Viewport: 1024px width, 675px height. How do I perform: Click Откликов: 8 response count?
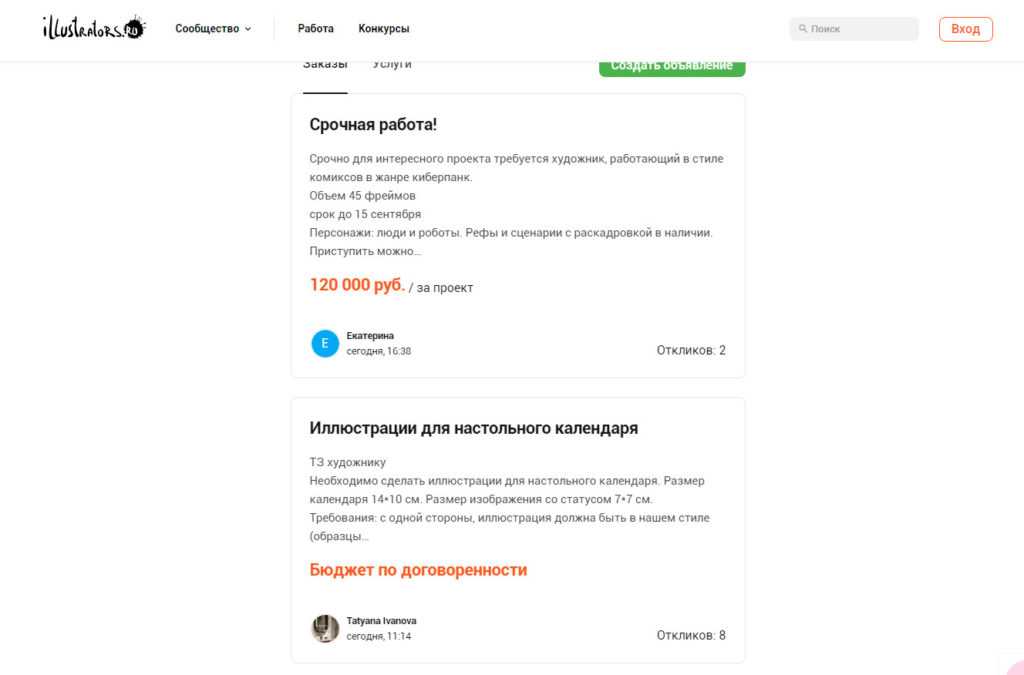[691, 635]
